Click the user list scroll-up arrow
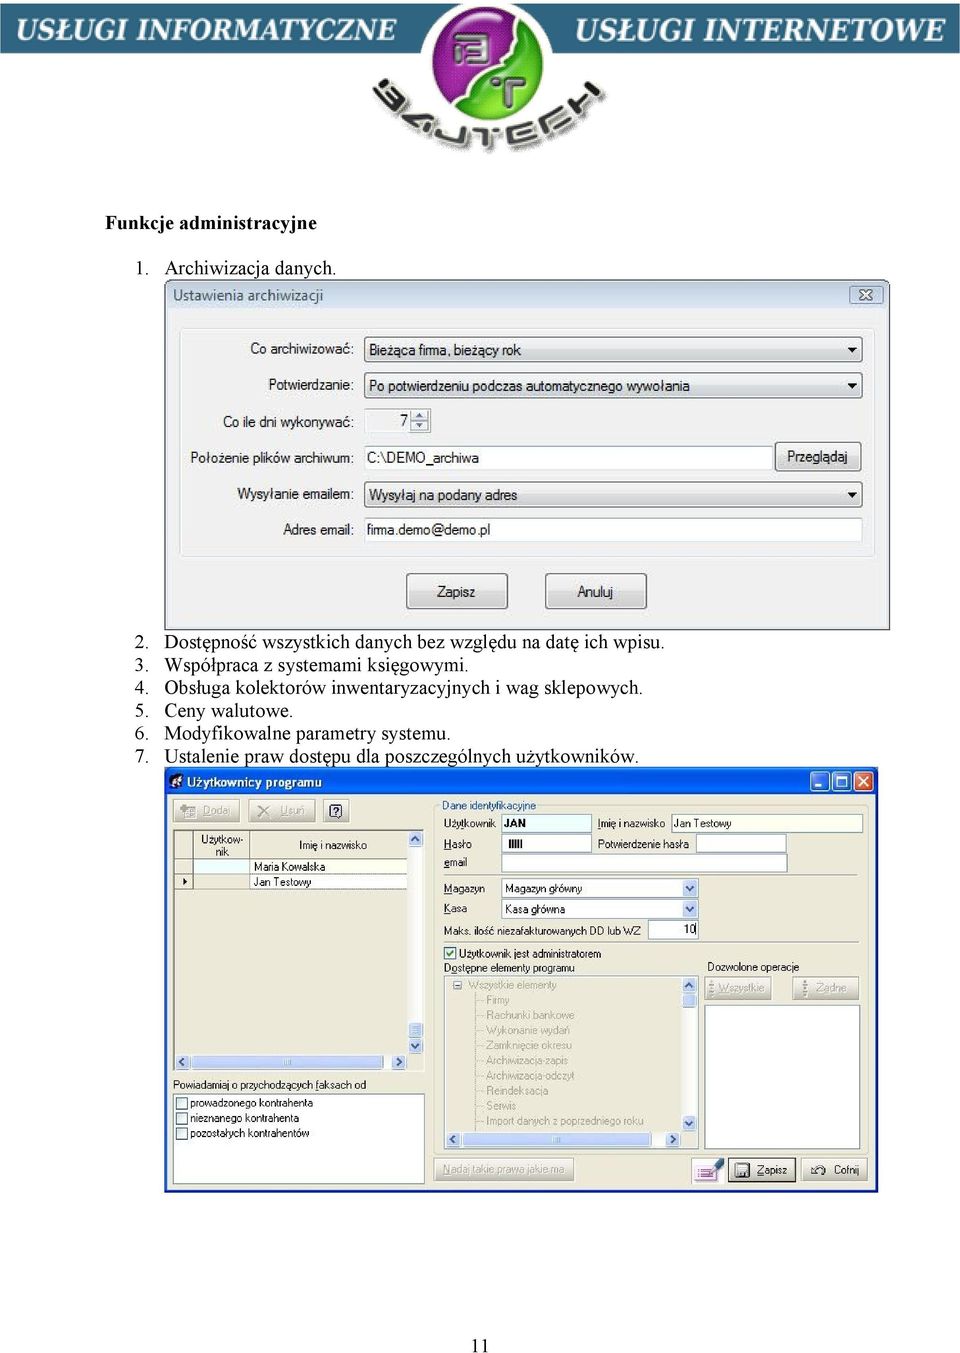Screen dimensions: 960x1353 (x=416, y=840)
